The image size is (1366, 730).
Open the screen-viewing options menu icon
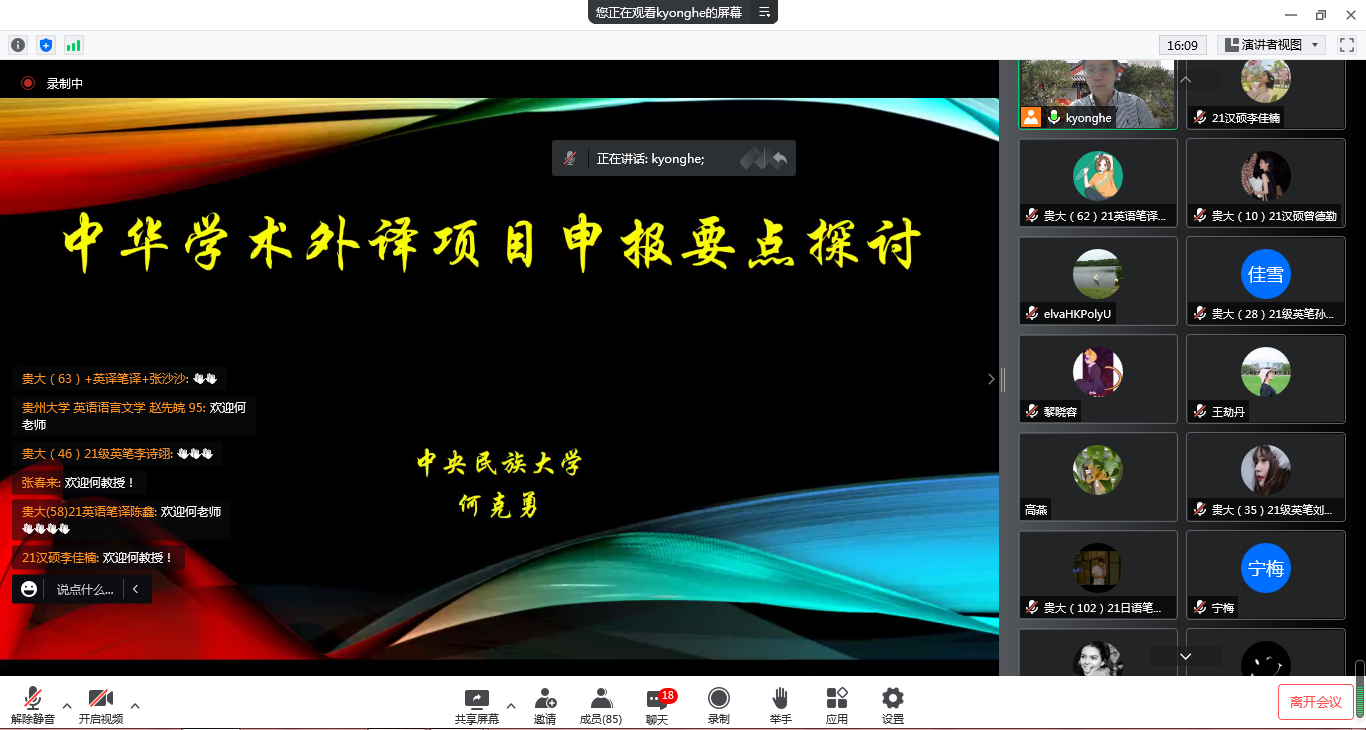click(764, 12)
